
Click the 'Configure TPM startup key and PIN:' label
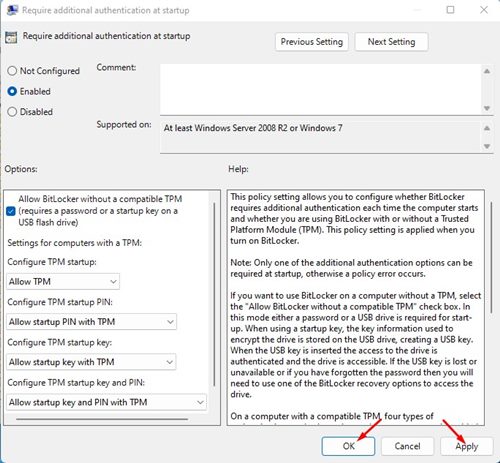click(x=76, y=383)
